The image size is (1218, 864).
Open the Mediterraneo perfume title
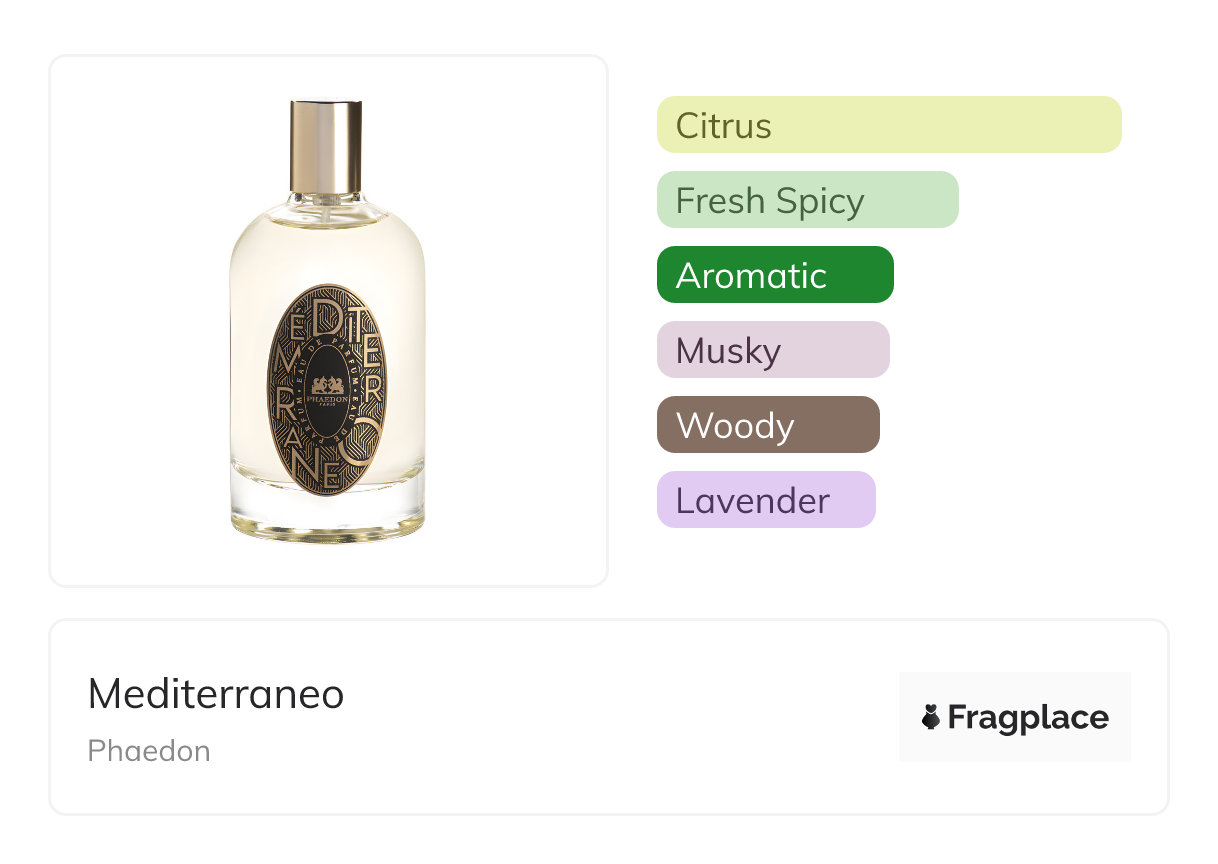pos(216,694)
